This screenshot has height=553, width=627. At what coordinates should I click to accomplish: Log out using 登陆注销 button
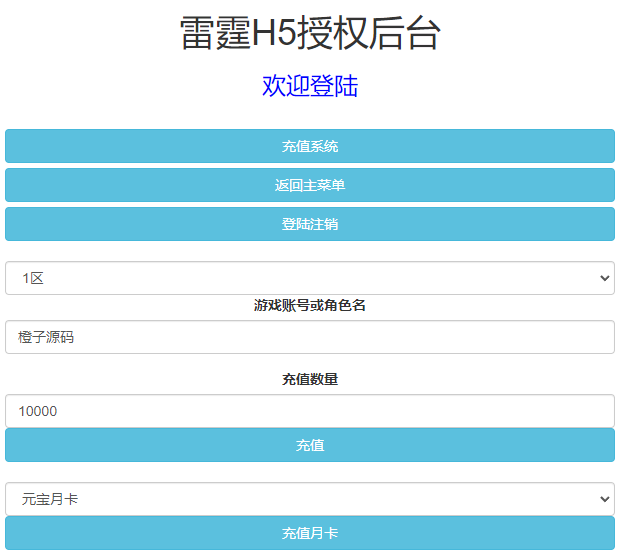click(310, 224)
